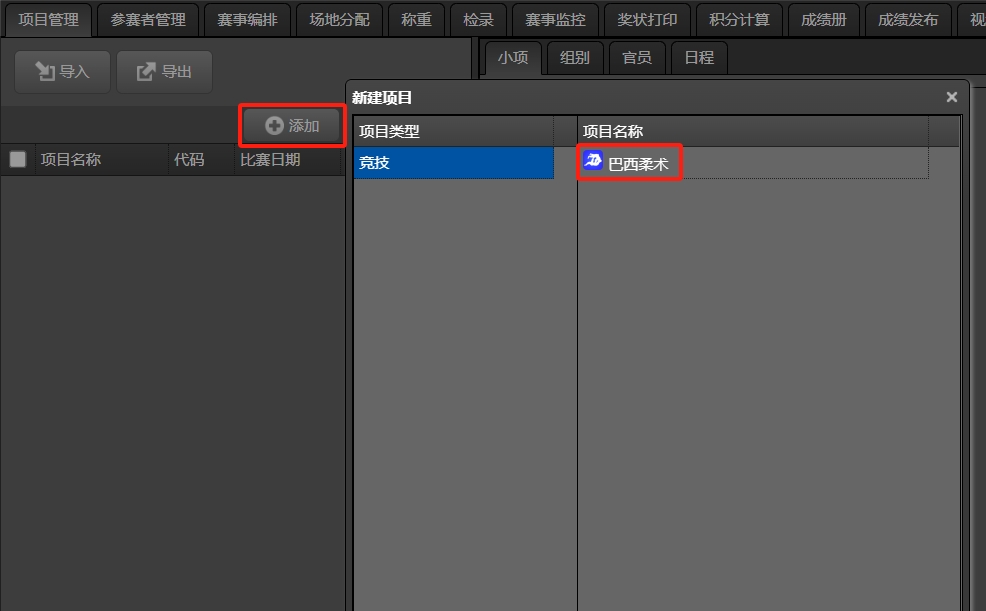Image resolution: width=986 pixels, height=611 pixels.
Task: Open the 成绩册 tab
Action: 824,20
